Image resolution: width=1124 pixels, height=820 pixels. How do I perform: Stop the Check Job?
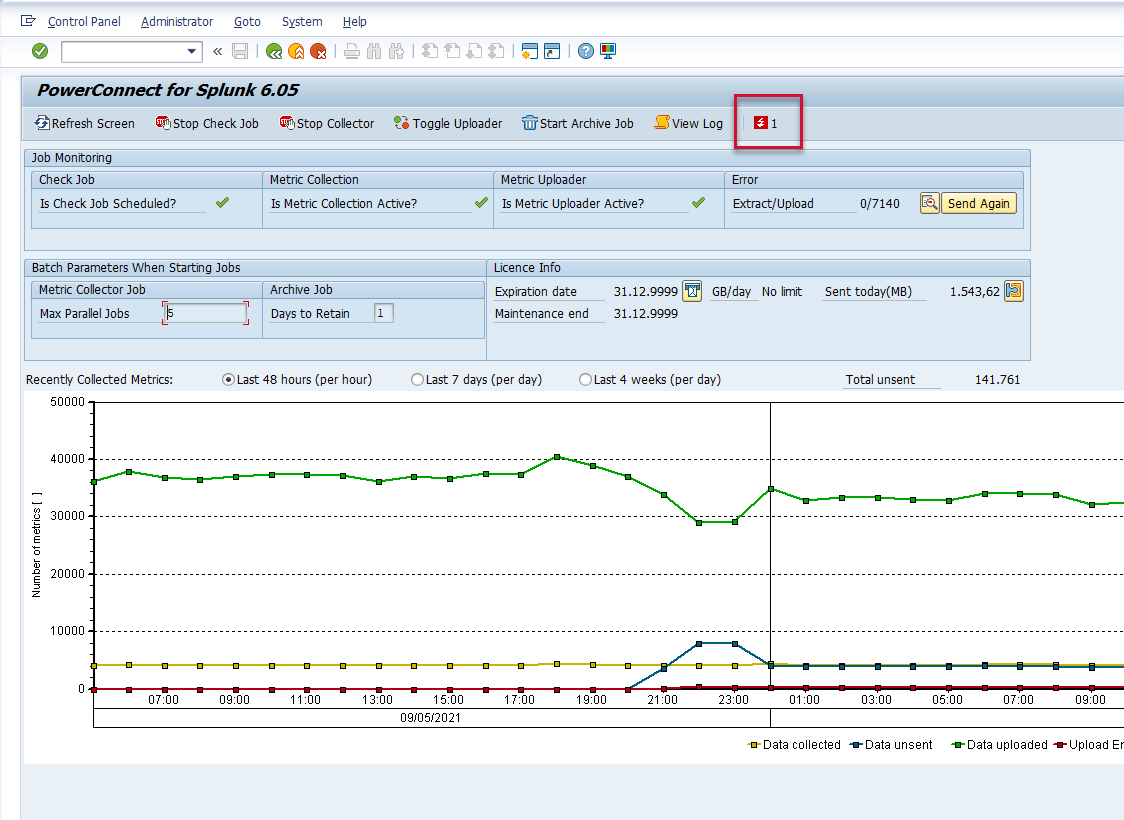tap(207, 123)
